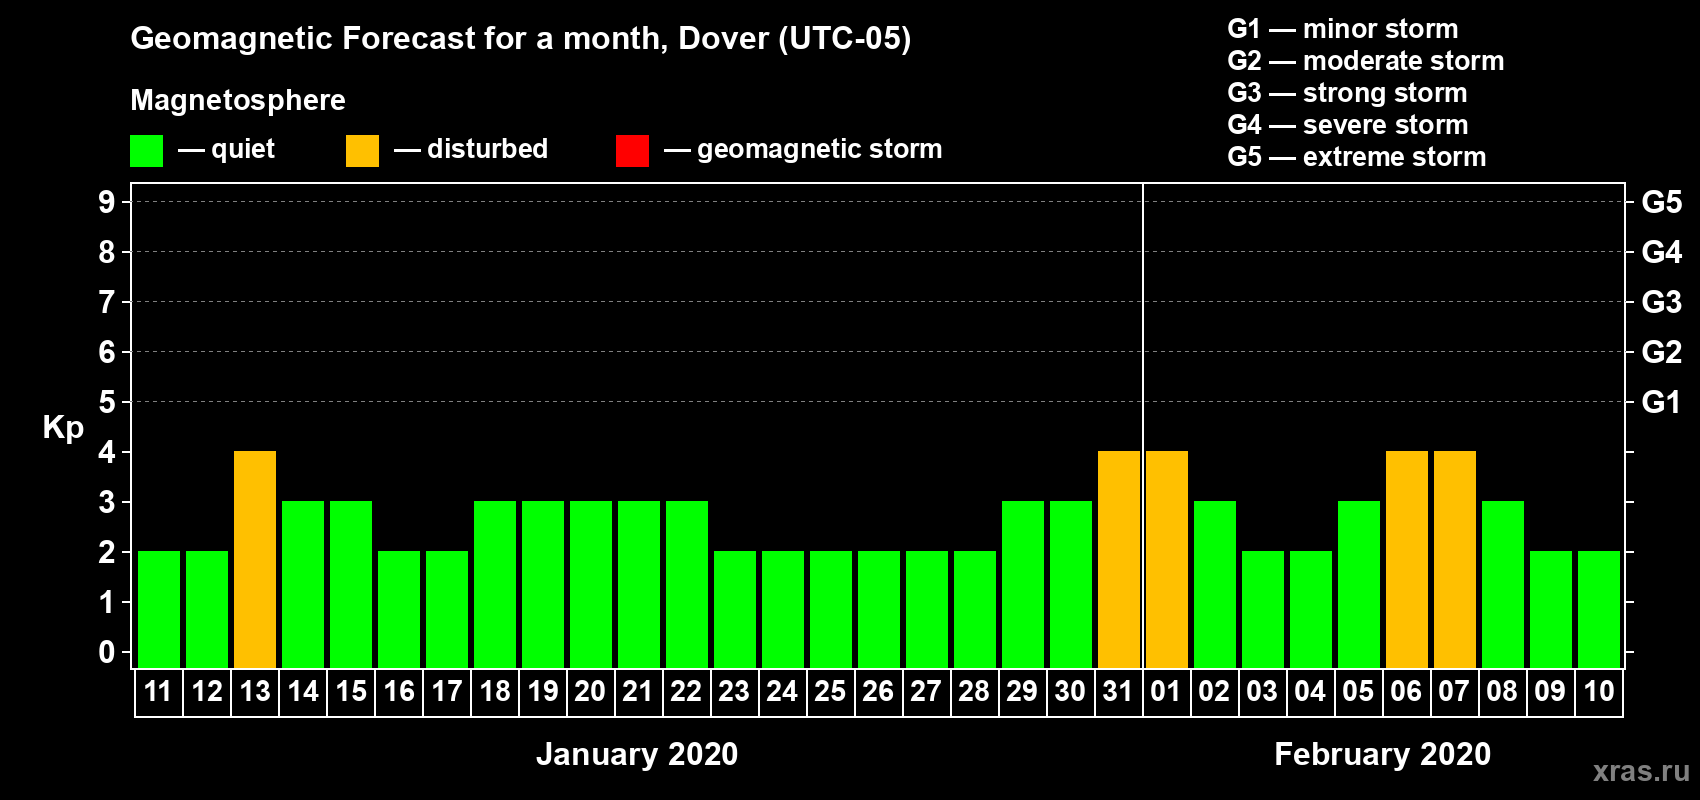Click date label 17 on the axis
Image resolution: width=1700 pixels, height=800 pixels.
[x=447, y=692]
